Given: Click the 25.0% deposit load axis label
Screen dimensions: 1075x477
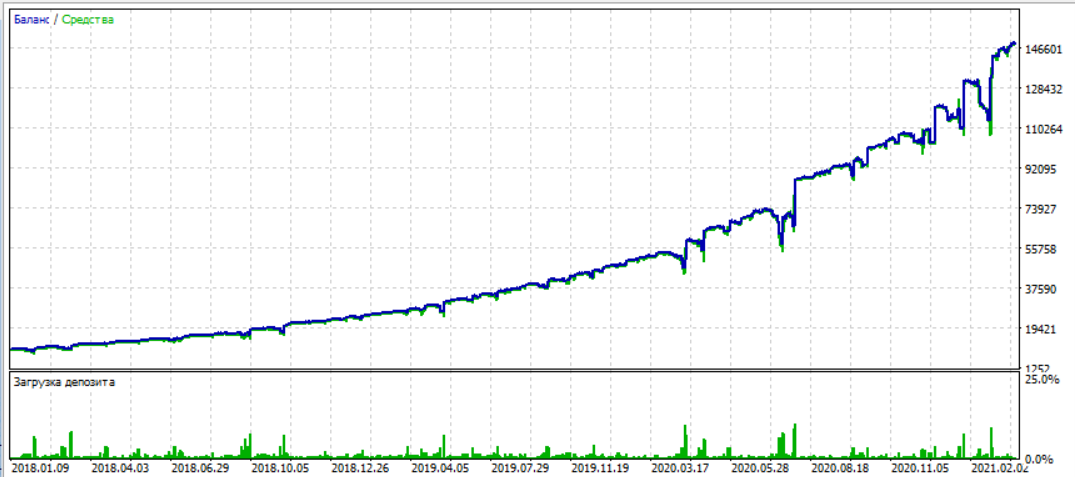Looking at the screenshot, I should (1041, 378).
